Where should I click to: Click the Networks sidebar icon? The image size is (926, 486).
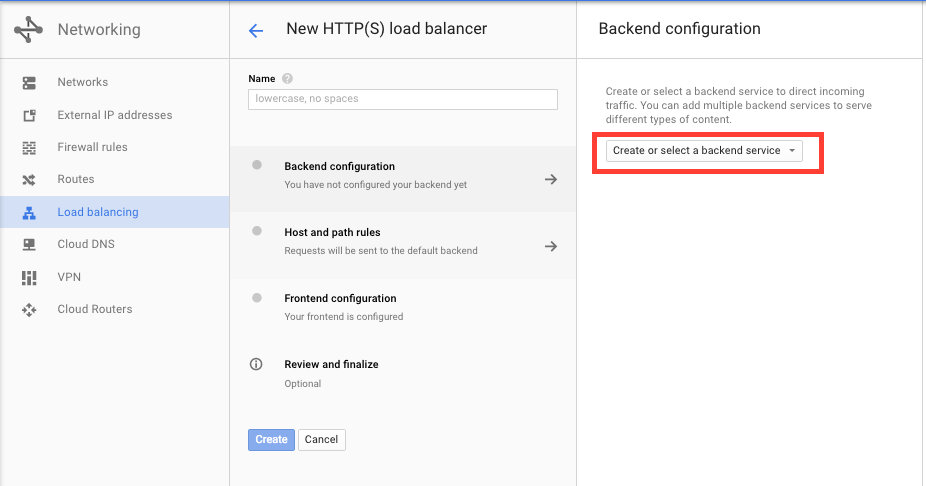pyautogui.click(x=29, y=82)
